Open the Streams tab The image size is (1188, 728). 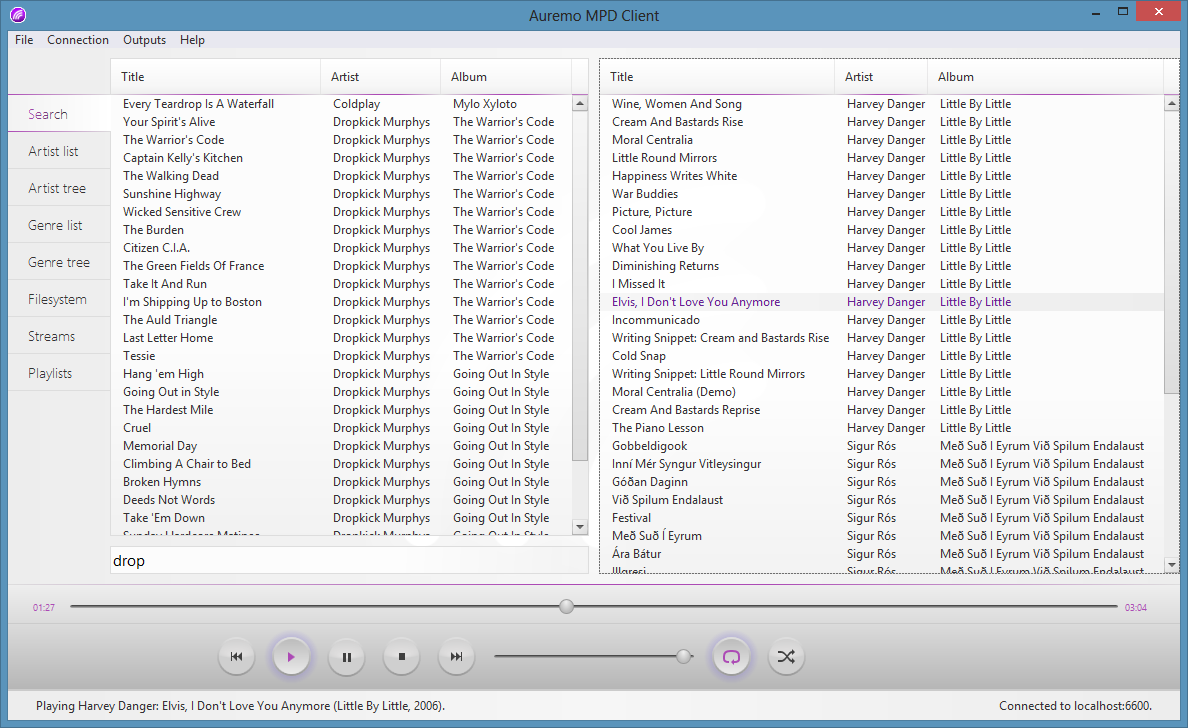click(59, 336)
